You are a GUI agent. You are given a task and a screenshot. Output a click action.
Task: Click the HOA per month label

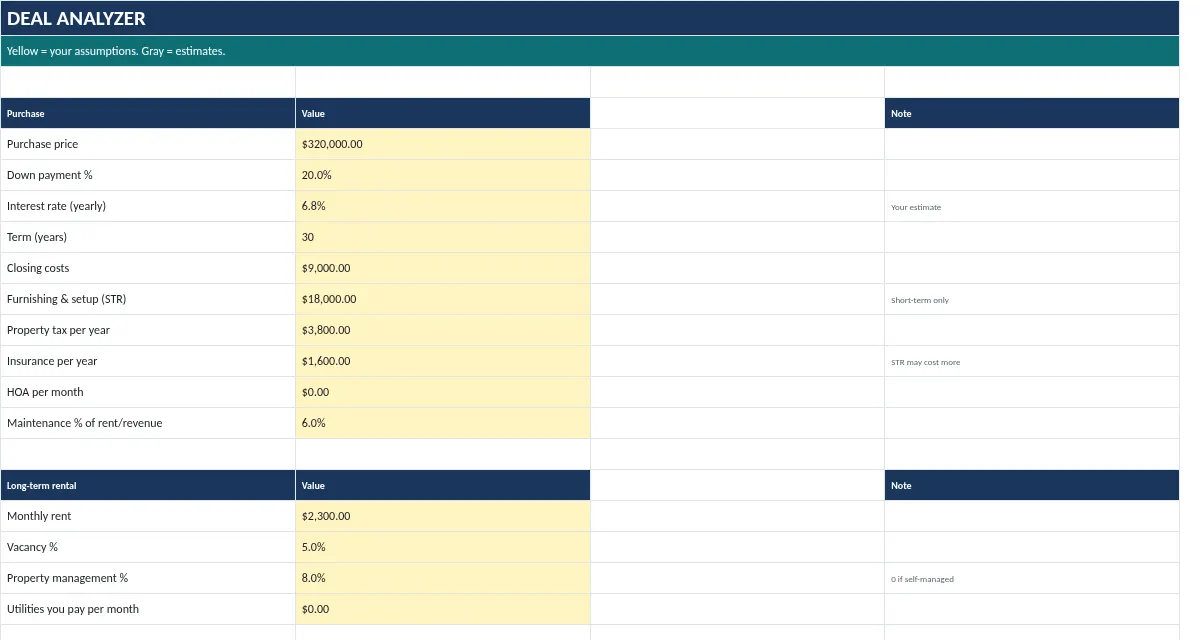coord(148,392)
